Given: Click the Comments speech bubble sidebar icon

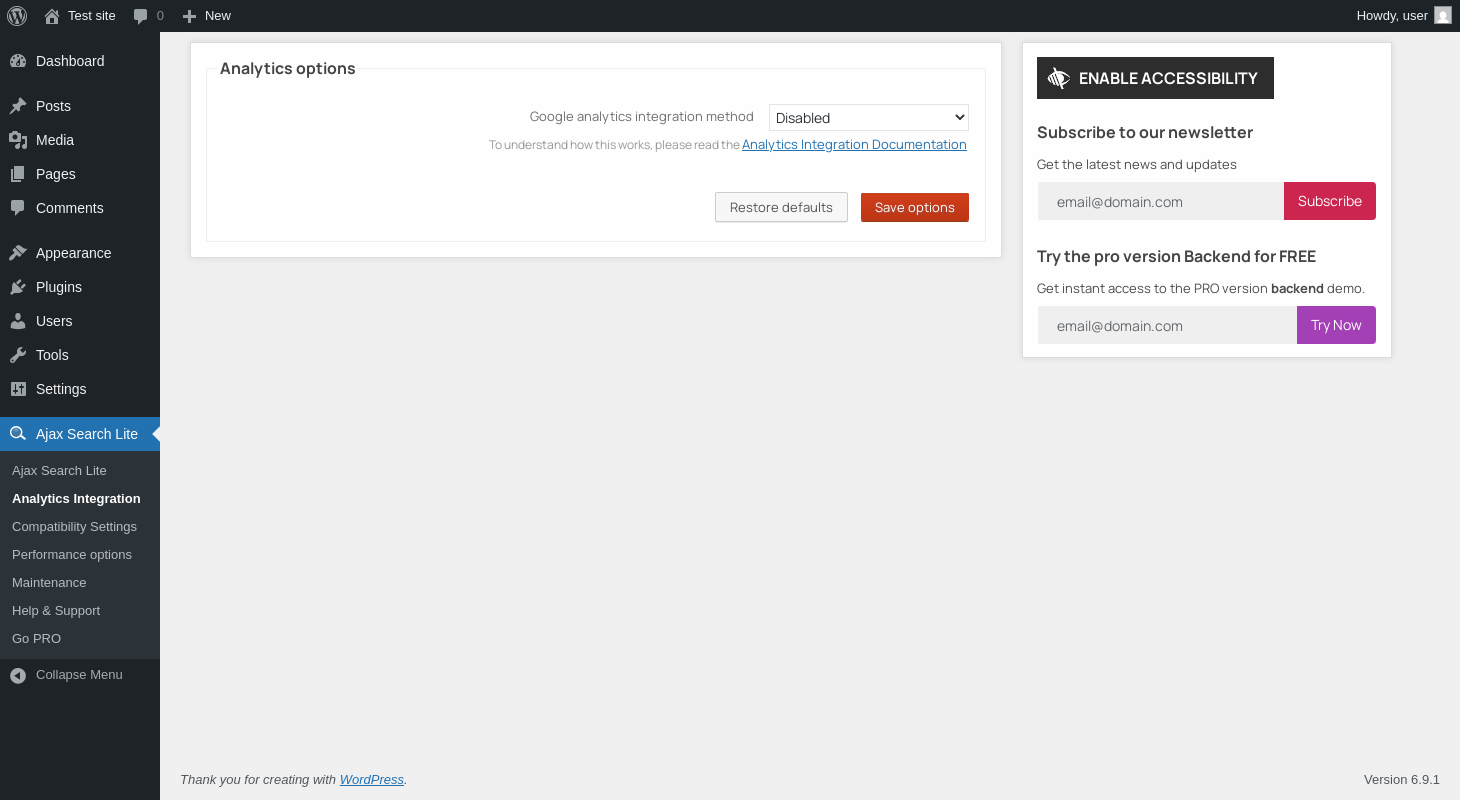Looking at the screenshot, I should [18, 208].
